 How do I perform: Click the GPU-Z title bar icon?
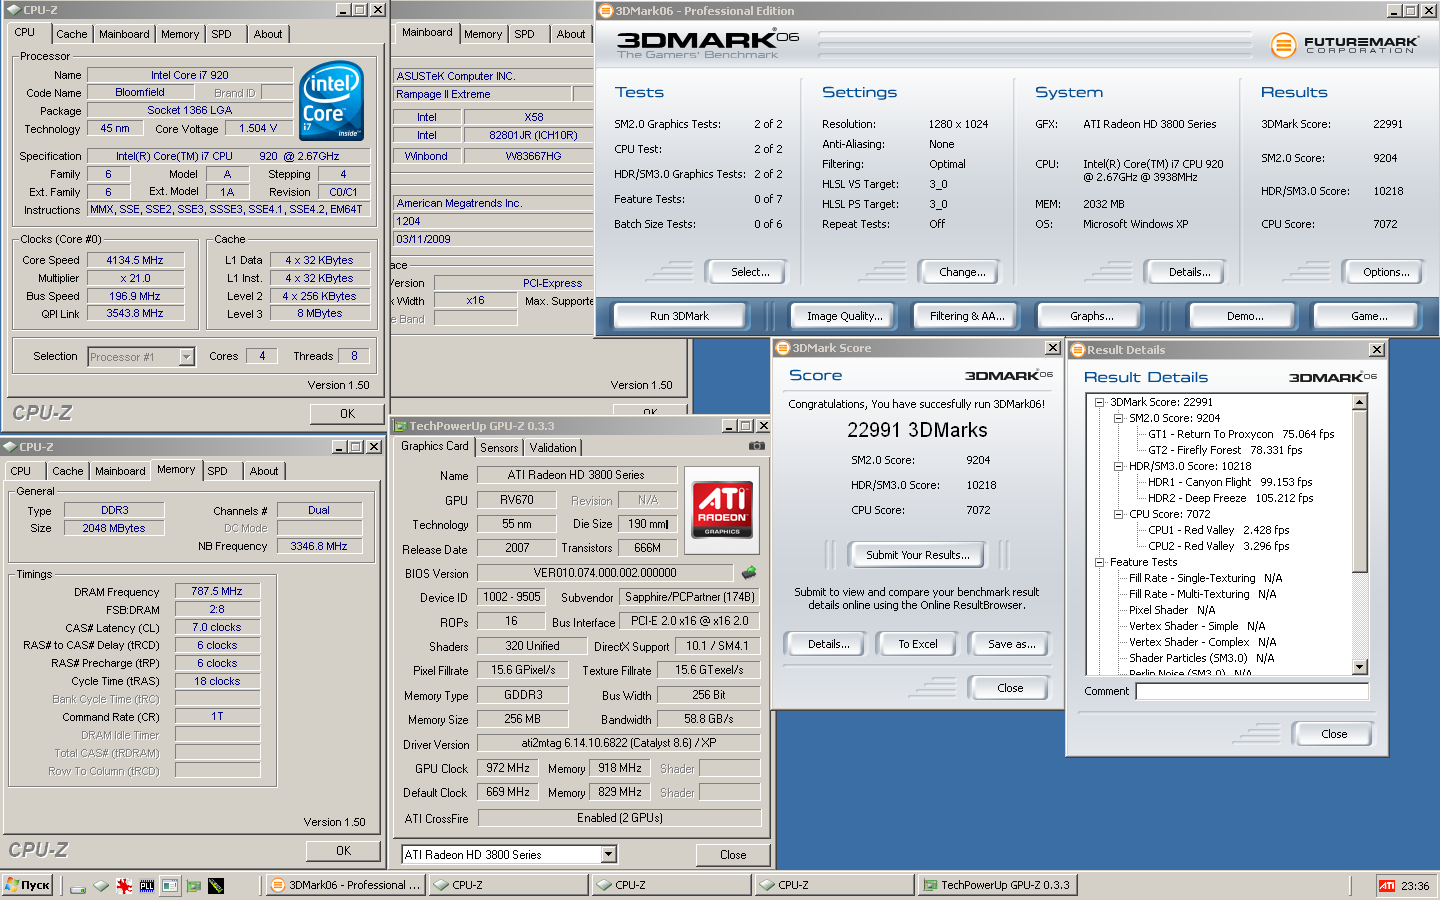coord(400,426)
